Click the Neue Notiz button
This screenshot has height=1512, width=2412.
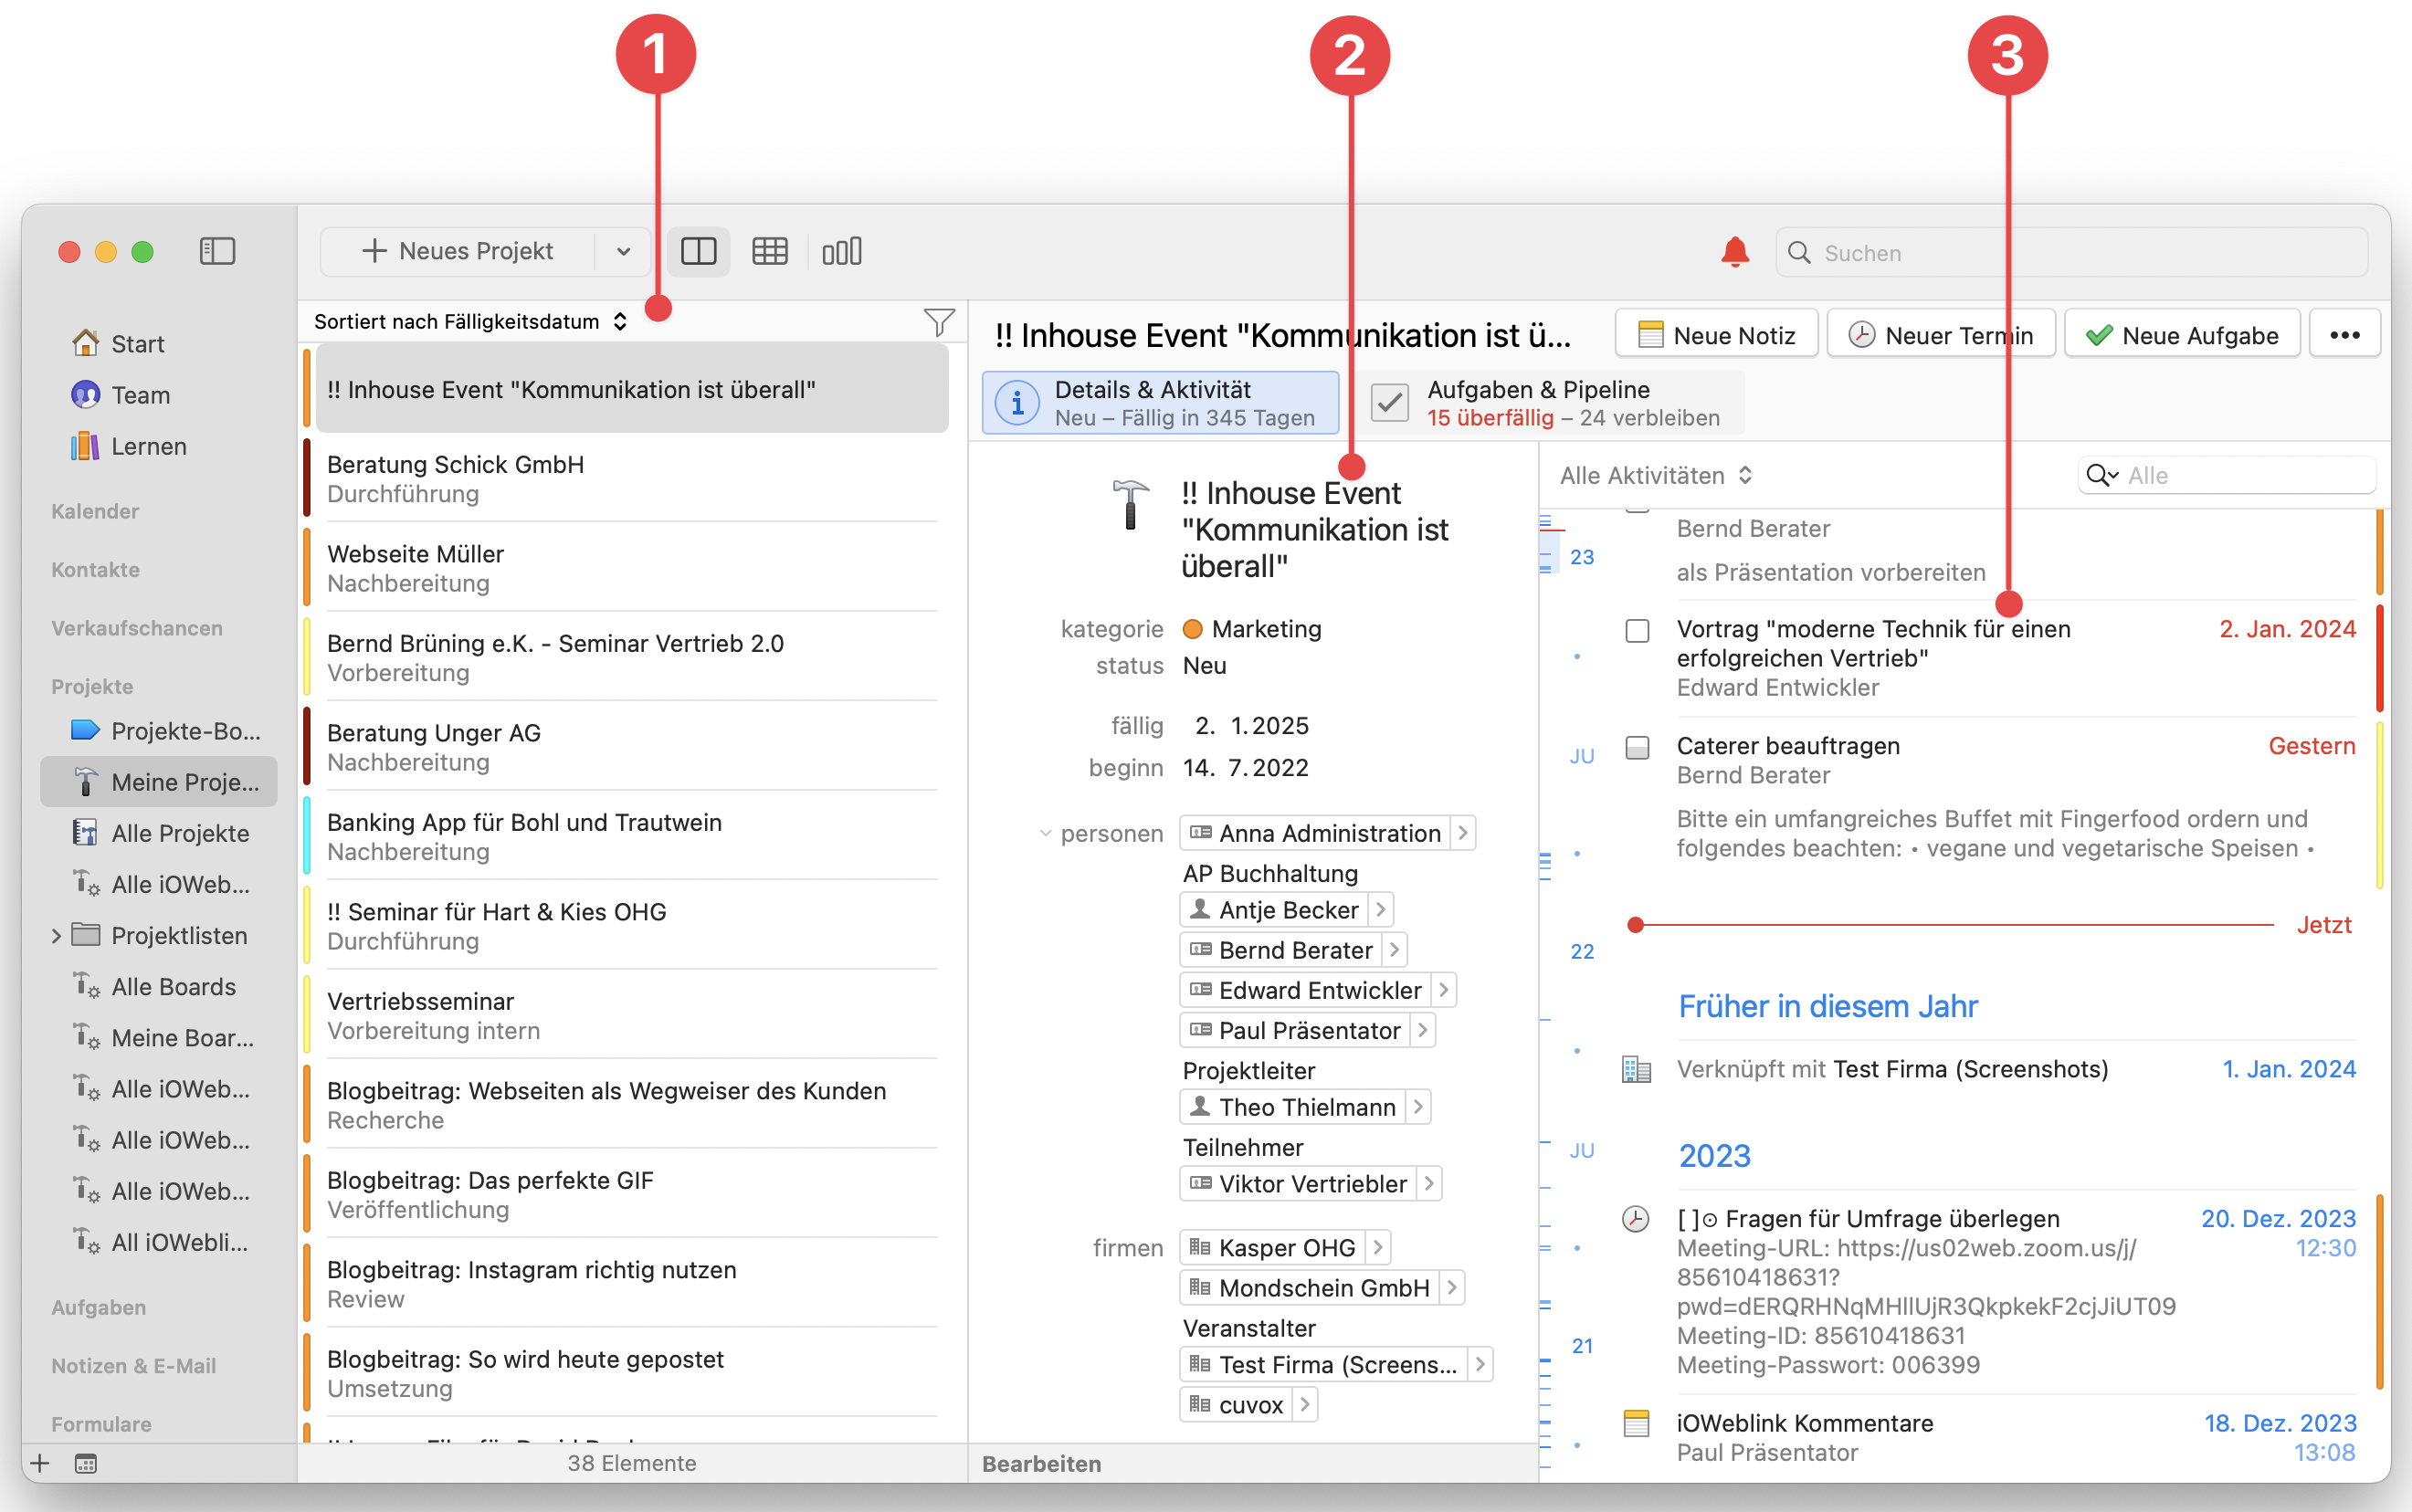click(1717, 335)
